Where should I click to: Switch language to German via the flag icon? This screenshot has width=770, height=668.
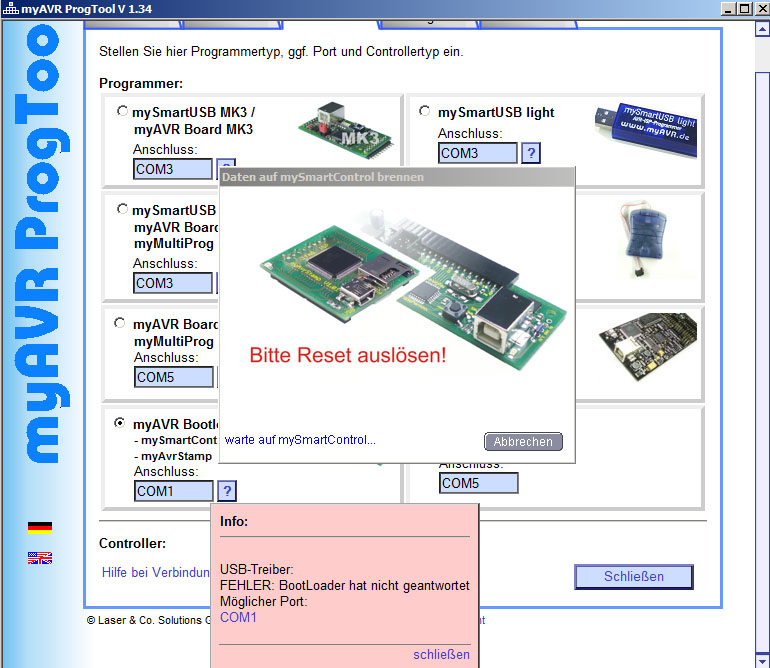(x=40, y=528)
